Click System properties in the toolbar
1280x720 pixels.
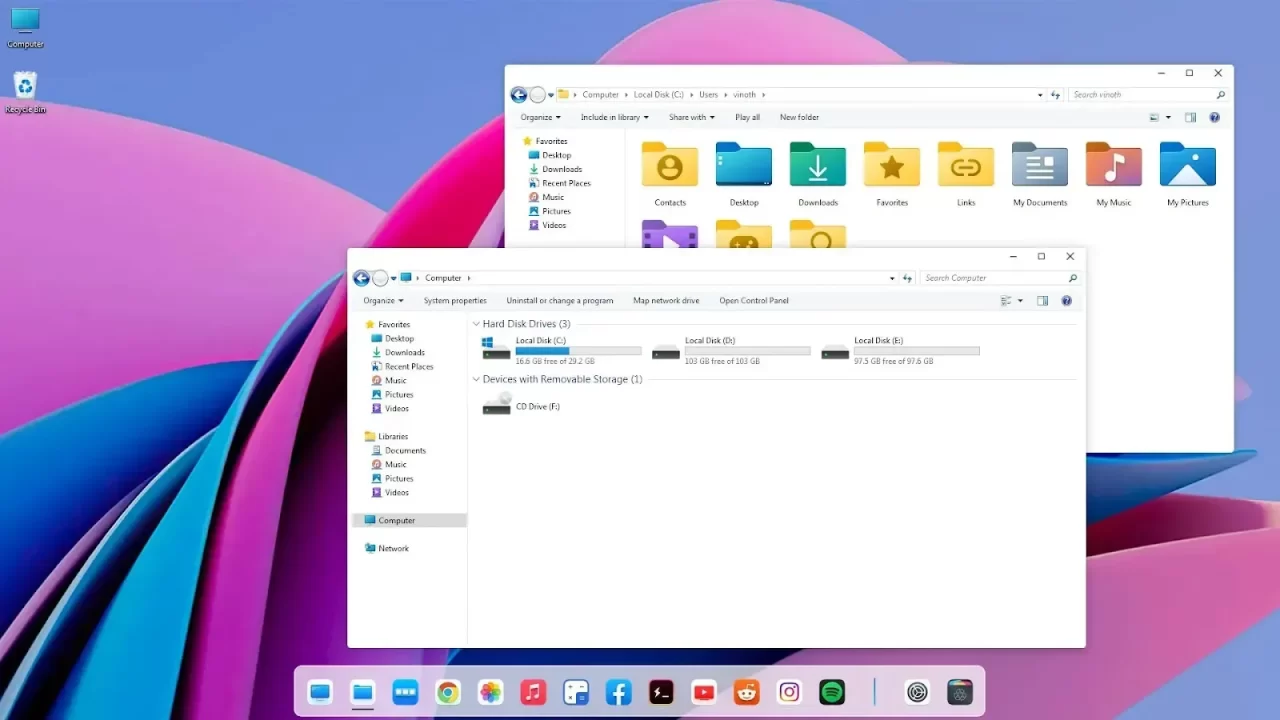(x=455, y=301)
